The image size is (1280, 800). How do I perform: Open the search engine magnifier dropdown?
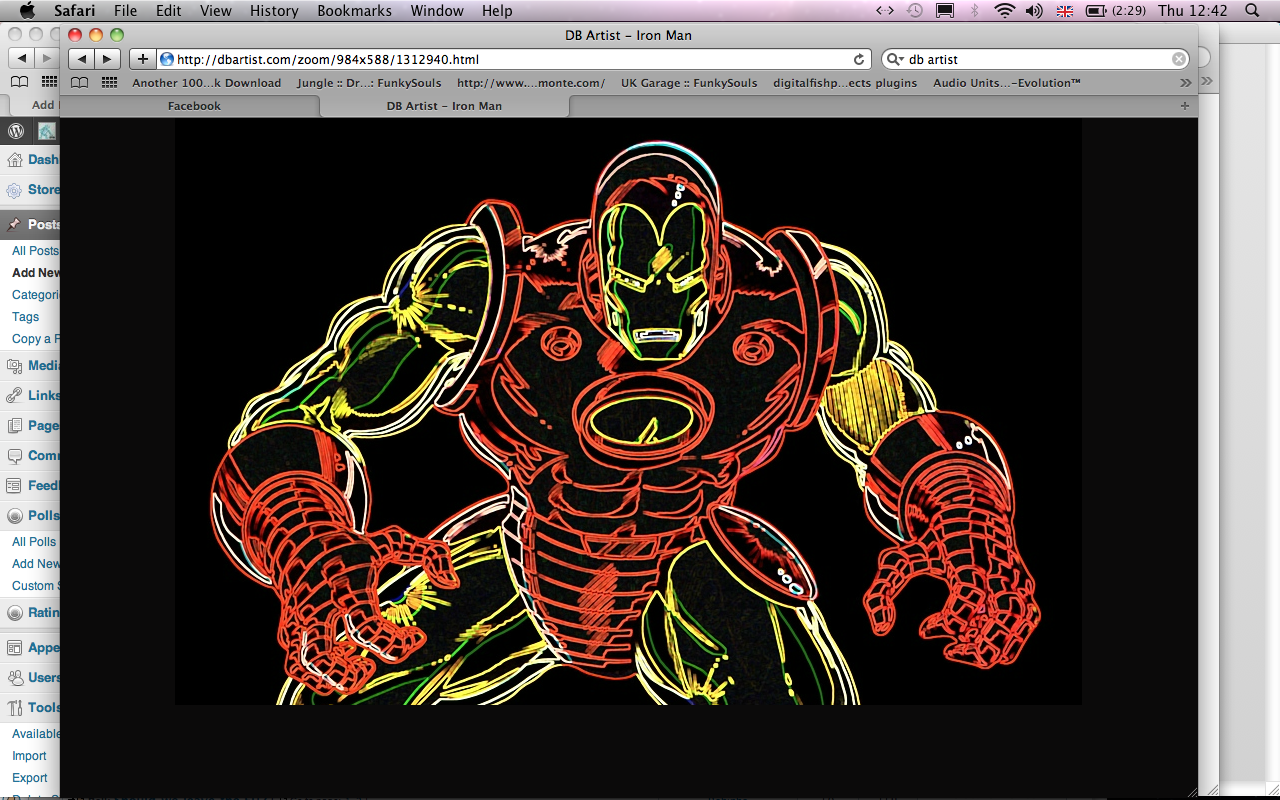pos(894,59)
